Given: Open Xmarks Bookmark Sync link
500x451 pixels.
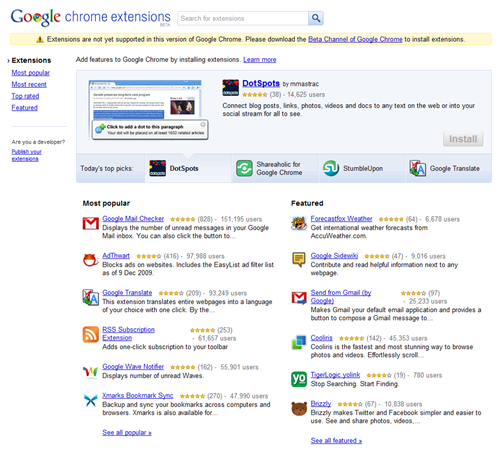Looking at the screenshot, I should pyautogui.click(x=138, y=396).
